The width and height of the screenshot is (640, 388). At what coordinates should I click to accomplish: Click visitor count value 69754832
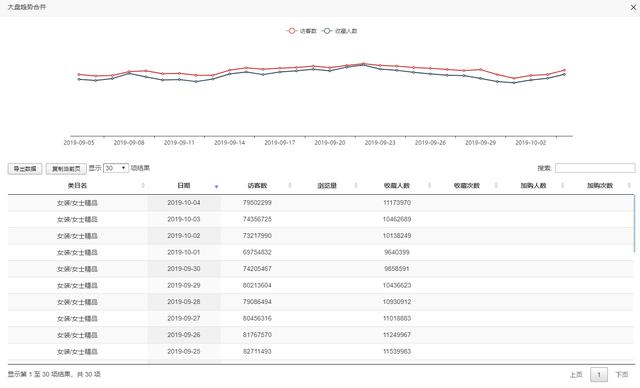tap(257, 252)
